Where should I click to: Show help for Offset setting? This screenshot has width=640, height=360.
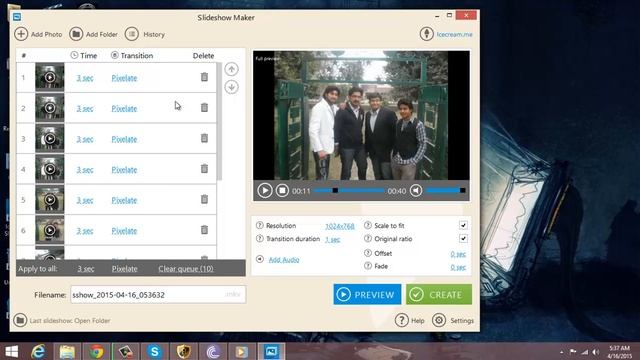click(368, 253)
